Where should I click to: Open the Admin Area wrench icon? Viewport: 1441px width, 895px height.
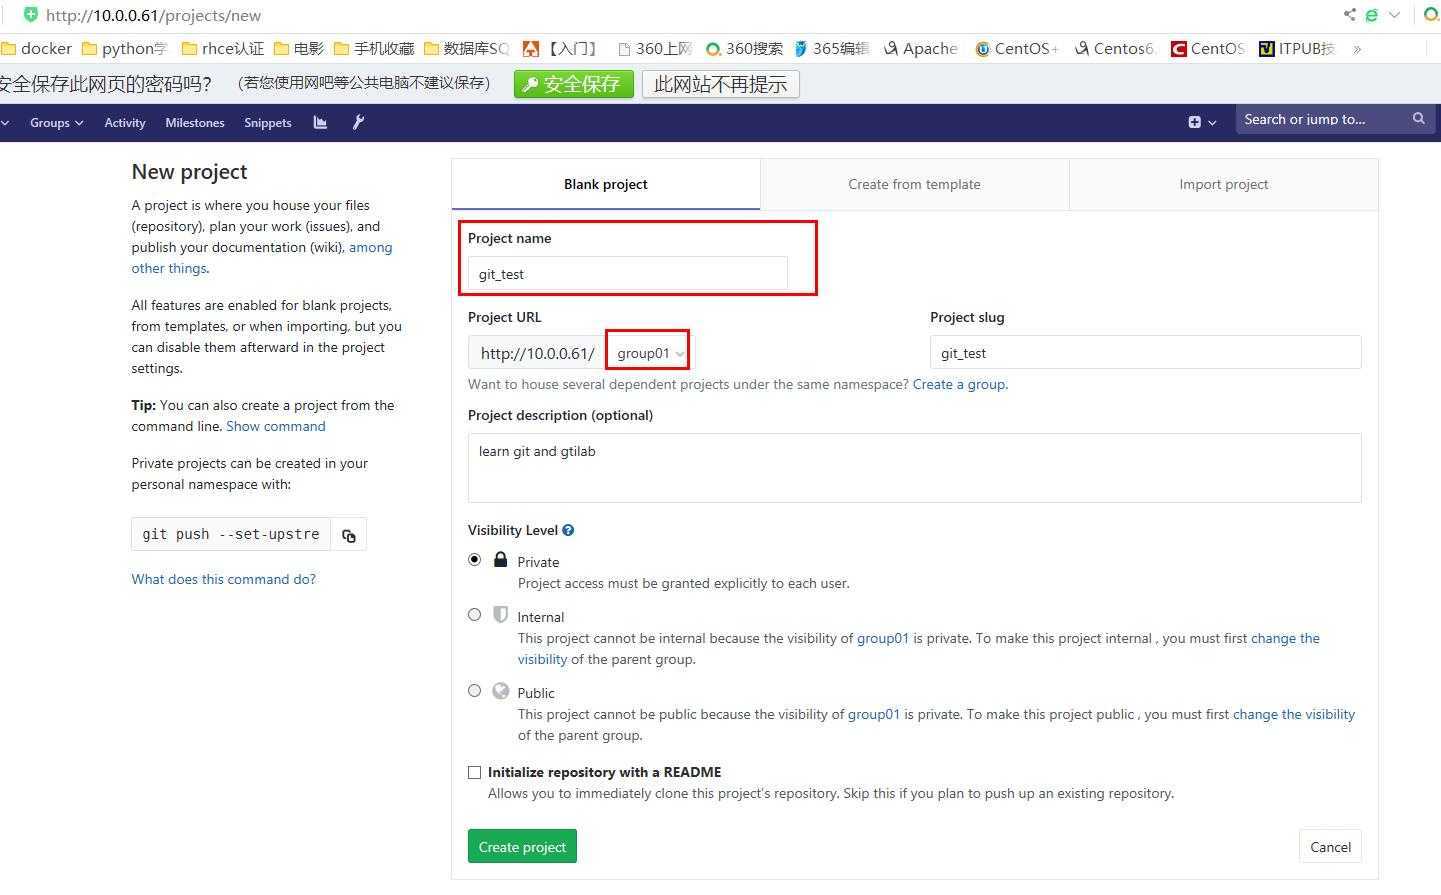click(x=358, y=122)
